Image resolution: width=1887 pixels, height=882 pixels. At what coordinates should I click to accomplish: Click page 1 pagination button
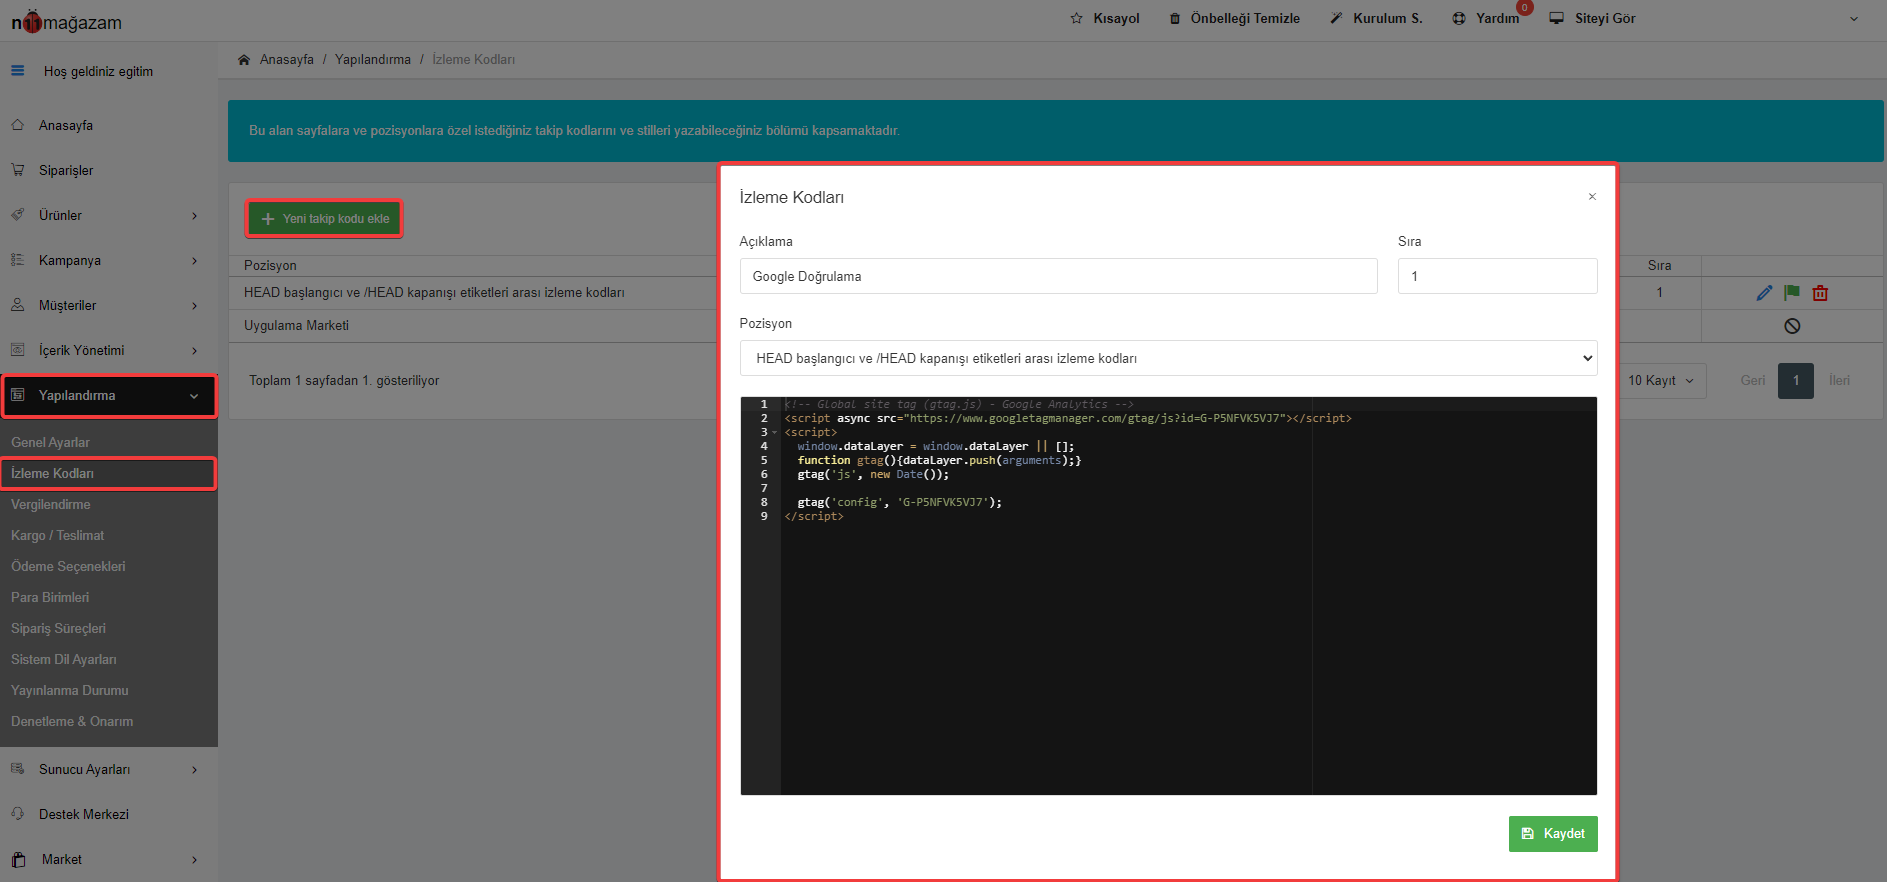(1796, 381)
